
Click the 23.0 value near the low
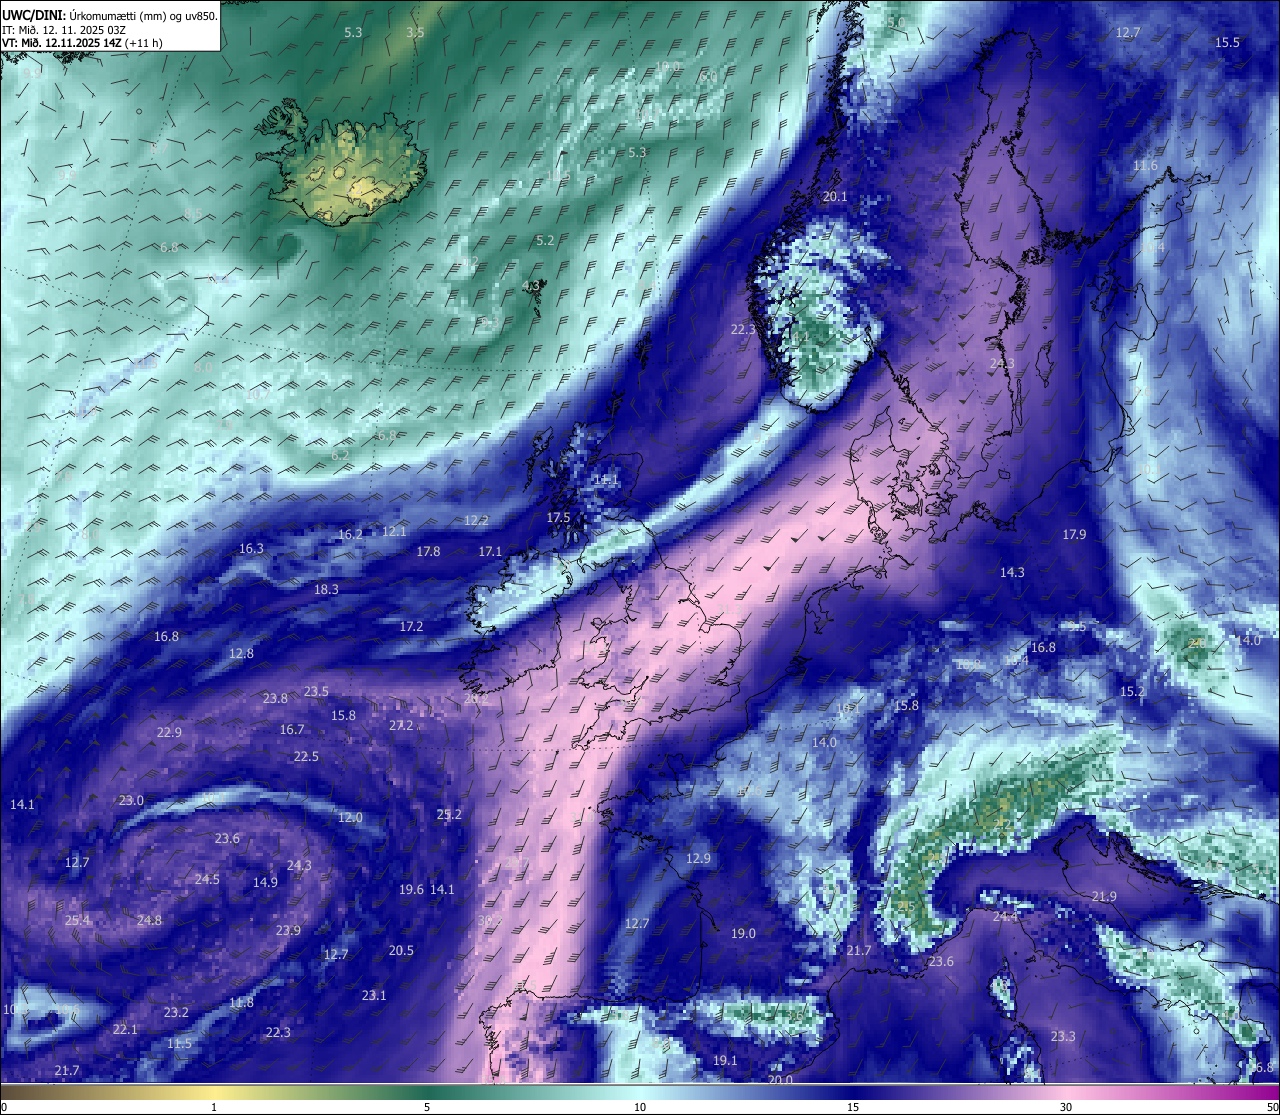[x=131, y=801]
